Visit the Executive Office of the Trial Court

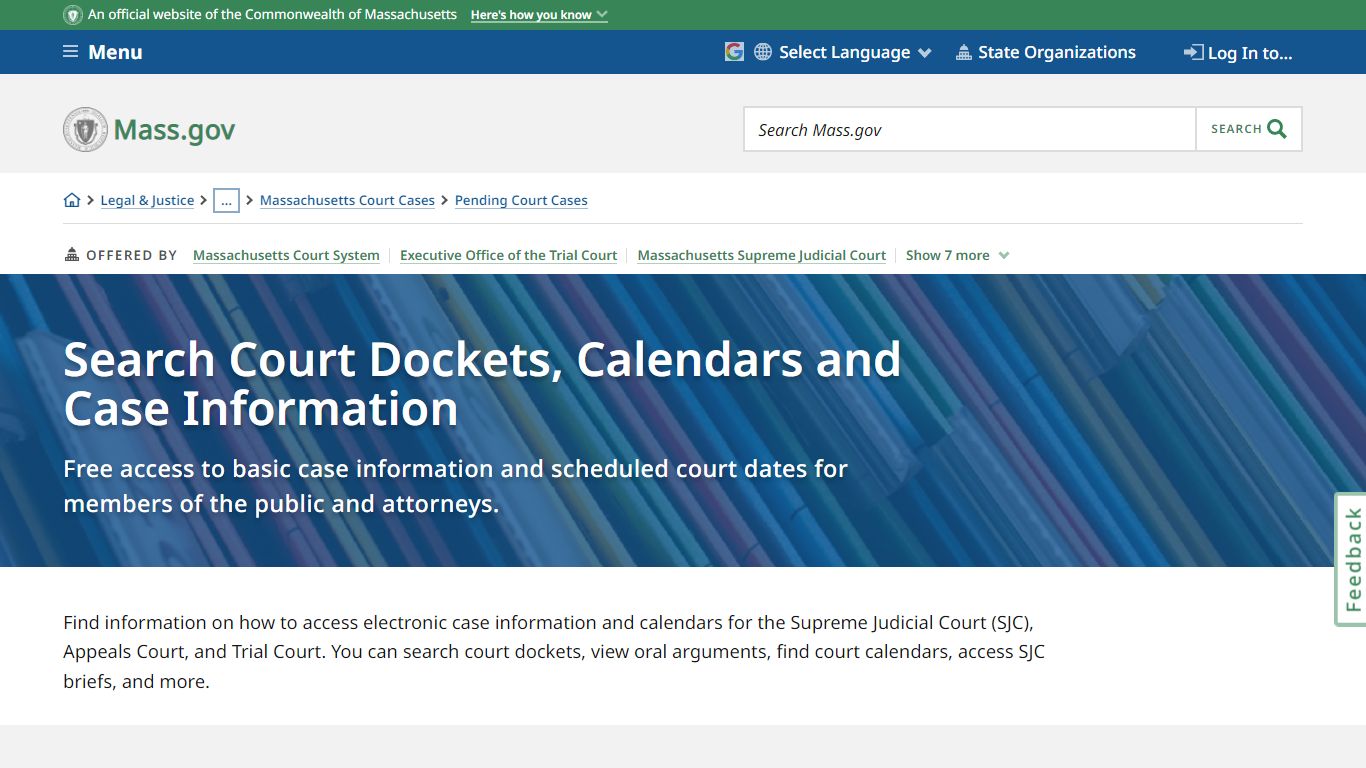pyautogui.click(x=508, y=255)
